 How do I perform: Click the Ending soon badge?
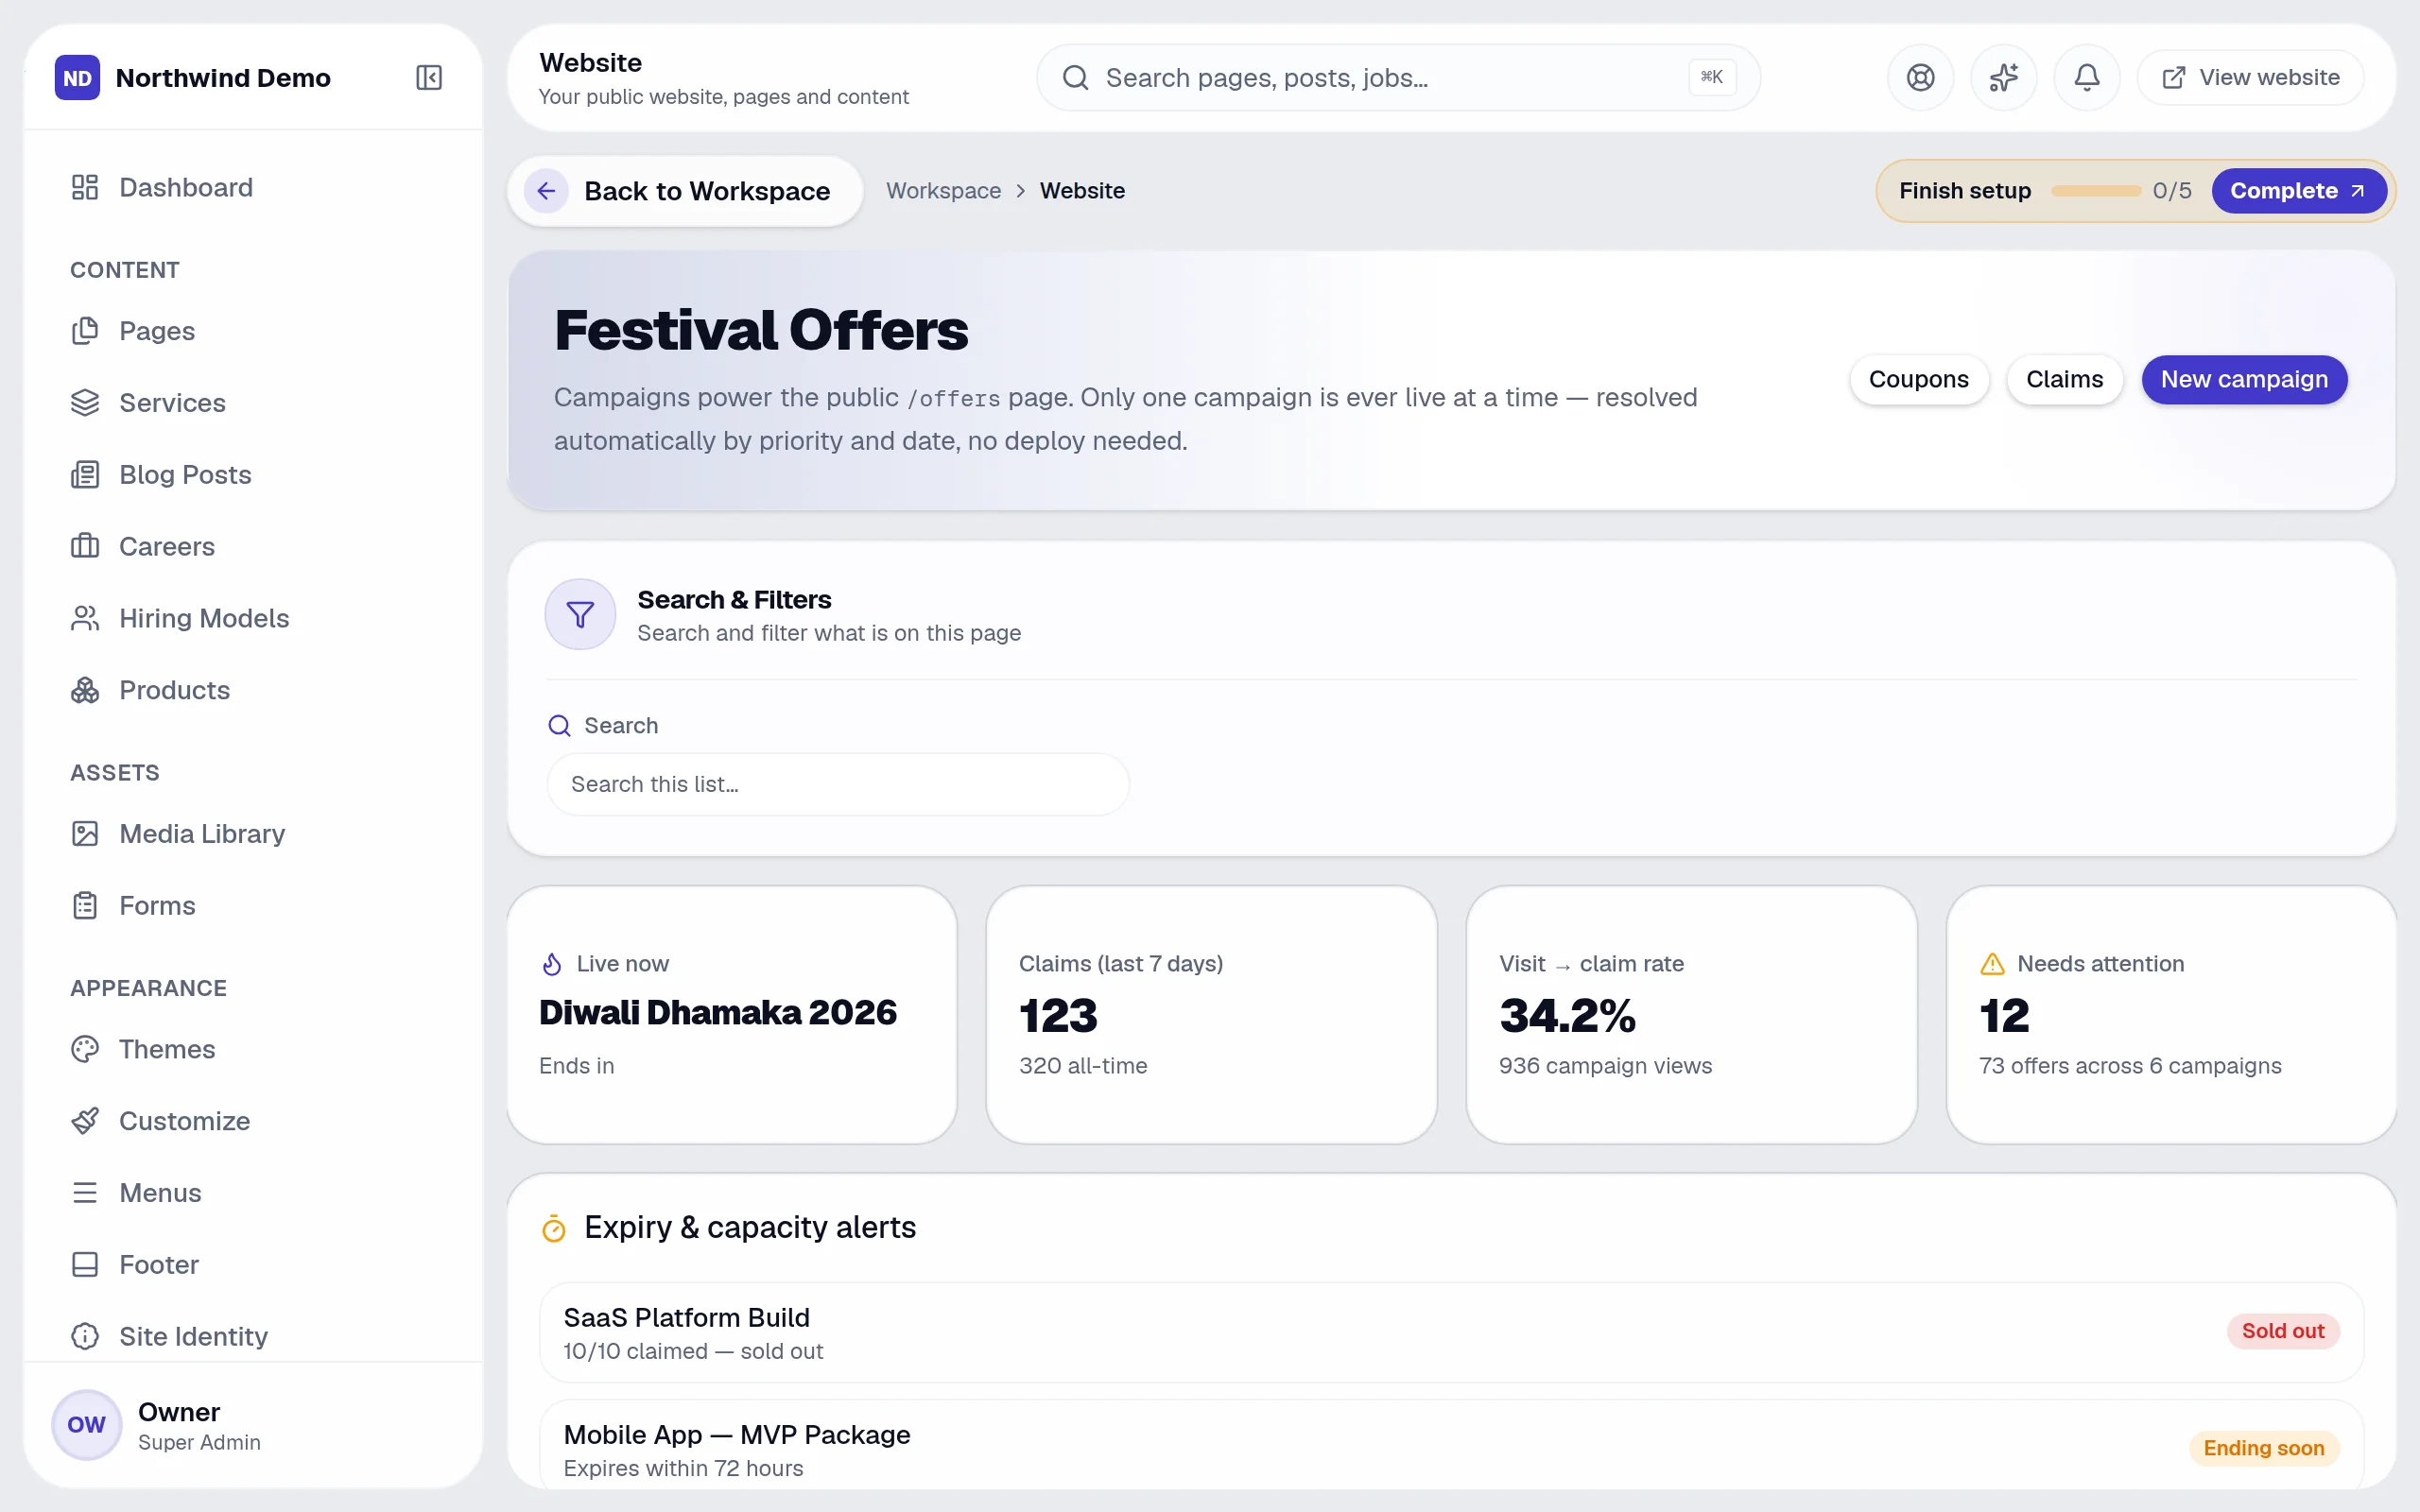(2263, 1448)
